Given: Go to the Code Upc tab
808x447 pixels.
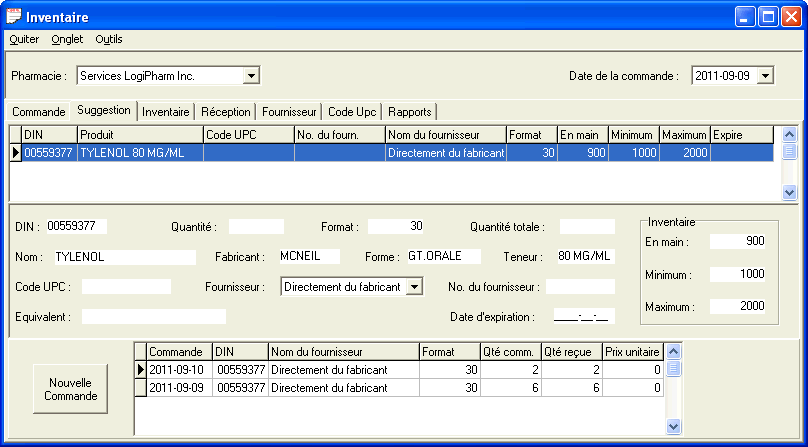Looking at the screenshot, I should 352,112.
